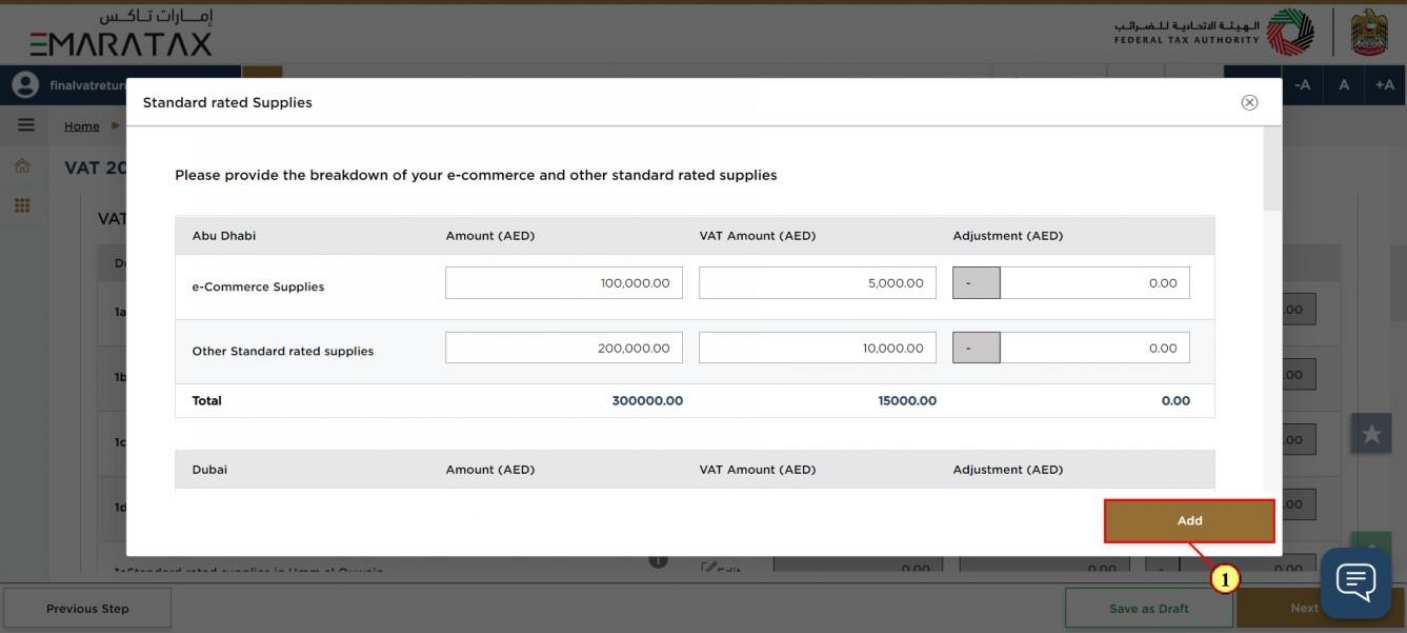Open the Home breadcrumb link
This screenshot has height=633, width=1407.
[82, 126]
